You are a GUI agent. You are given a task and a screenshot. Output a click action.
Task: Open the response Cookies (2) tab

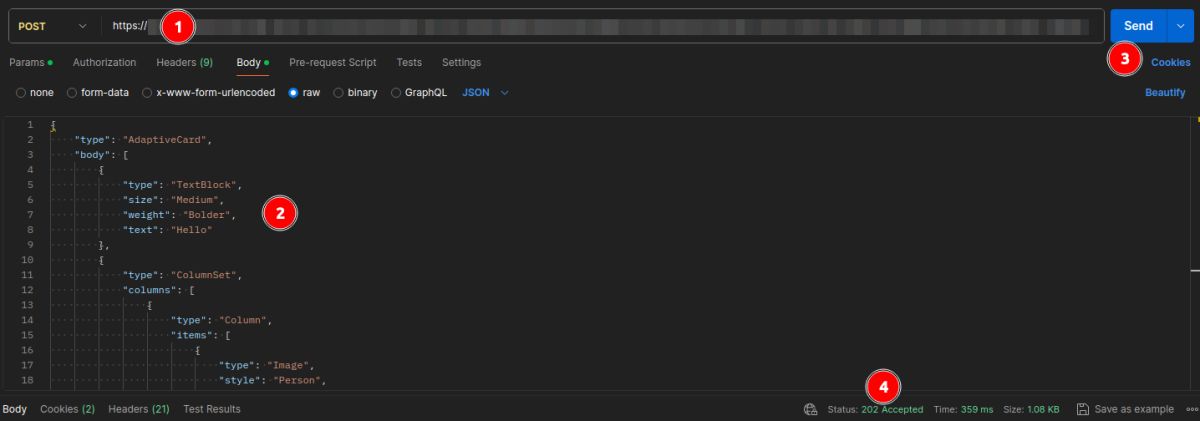pyautogui.click(x=67, y=409)
